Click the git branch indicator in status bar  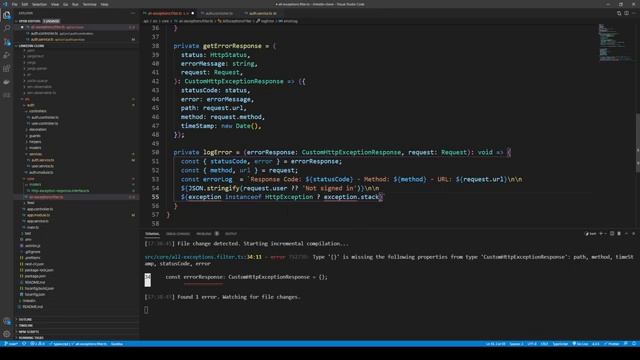click(x=11, y=344)
